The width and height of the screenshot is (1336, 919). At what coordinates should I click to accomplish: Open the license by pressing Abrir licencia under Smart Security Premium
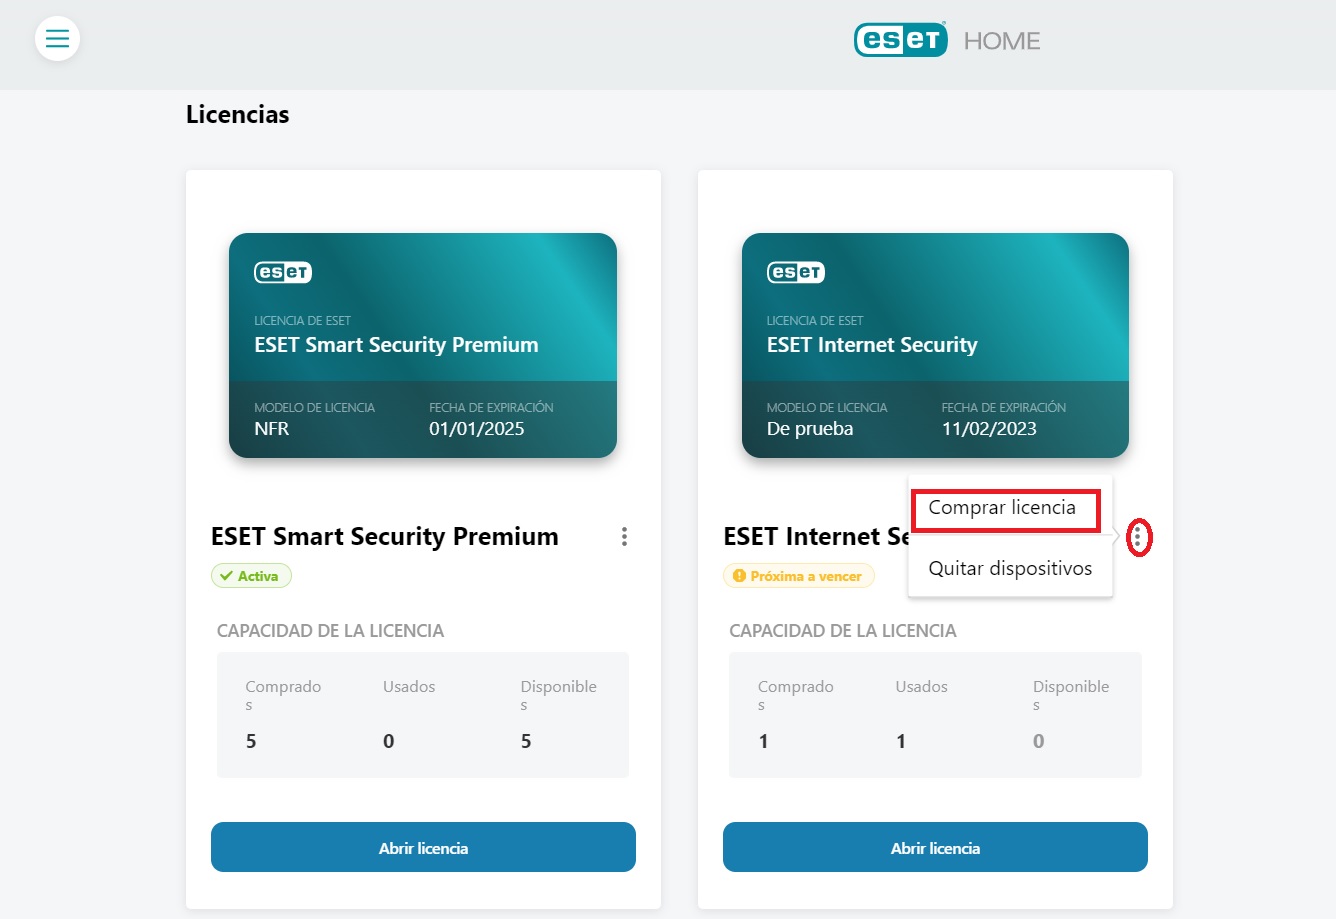pos(422,846)
